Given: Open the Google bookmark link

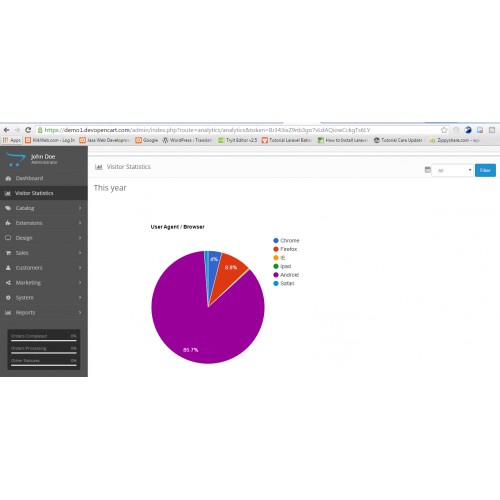Looking at the screenshot, I should [x=147, y=140].
